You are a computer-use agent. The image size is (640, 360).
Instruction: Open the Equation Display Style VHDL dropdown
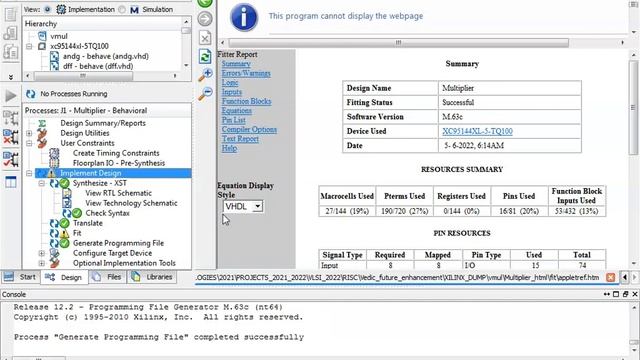pos(243,207)
